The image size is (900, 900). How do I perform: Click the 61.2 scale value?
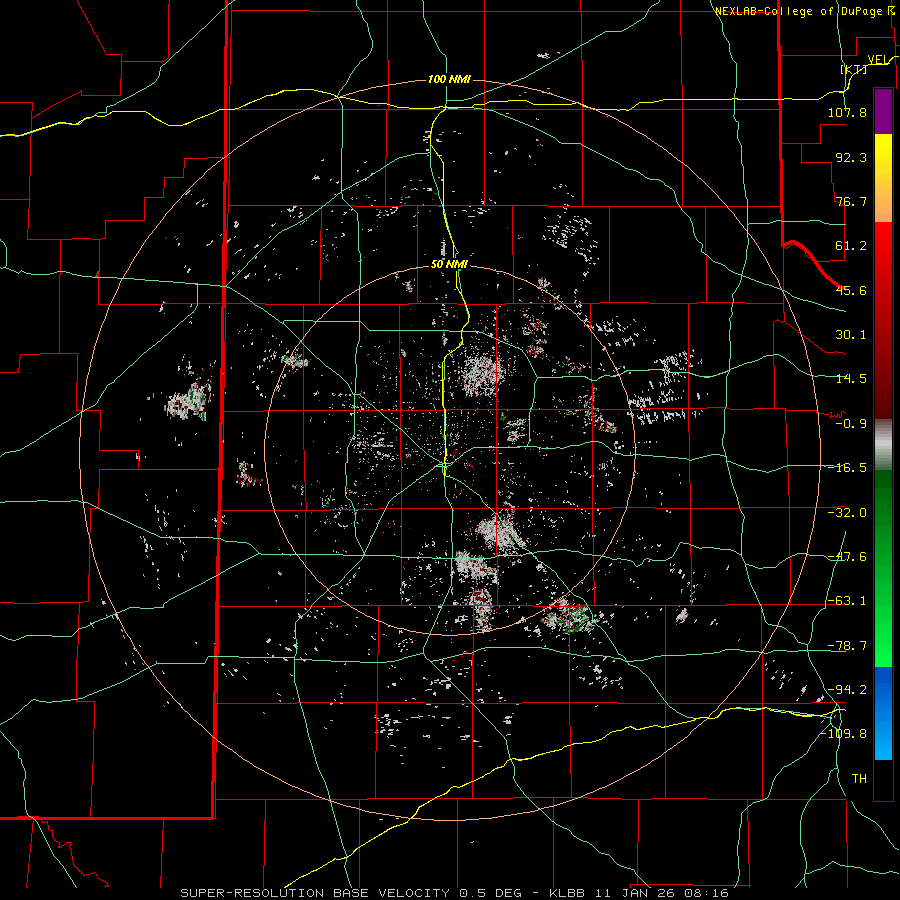pos(851,246)
